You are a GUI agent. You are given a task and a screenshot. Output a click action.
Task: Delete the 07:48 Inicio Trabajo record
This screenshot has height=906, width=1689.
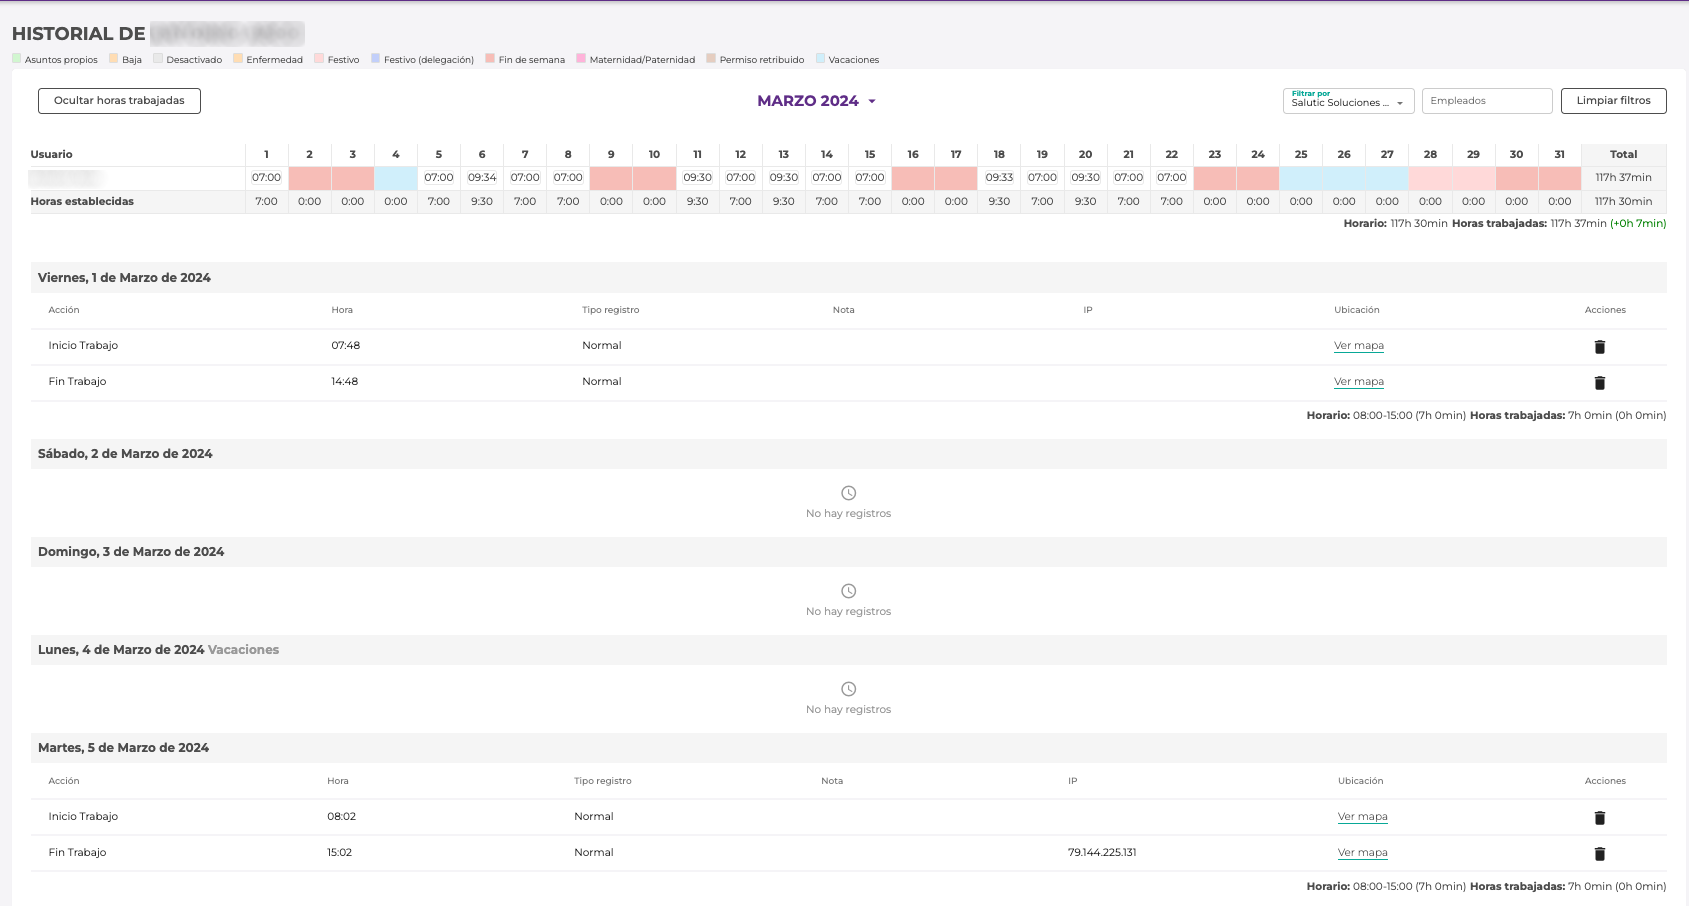click(x=1599, y=347)
